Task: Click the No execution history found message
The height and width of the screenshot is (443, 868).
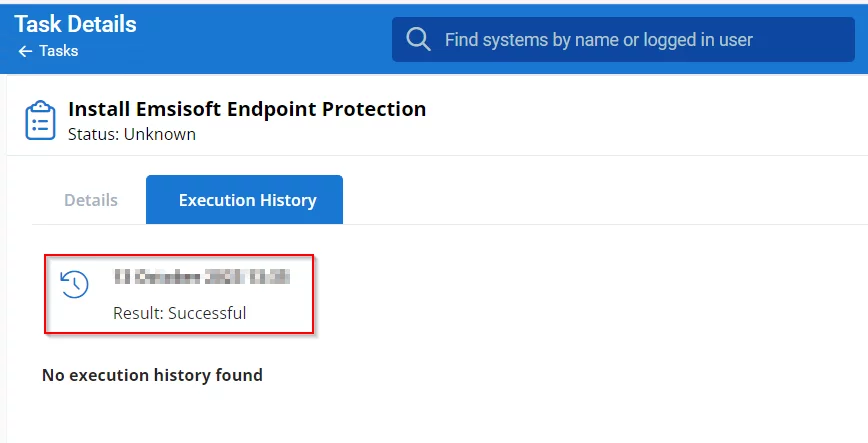Action: point(152,376)
